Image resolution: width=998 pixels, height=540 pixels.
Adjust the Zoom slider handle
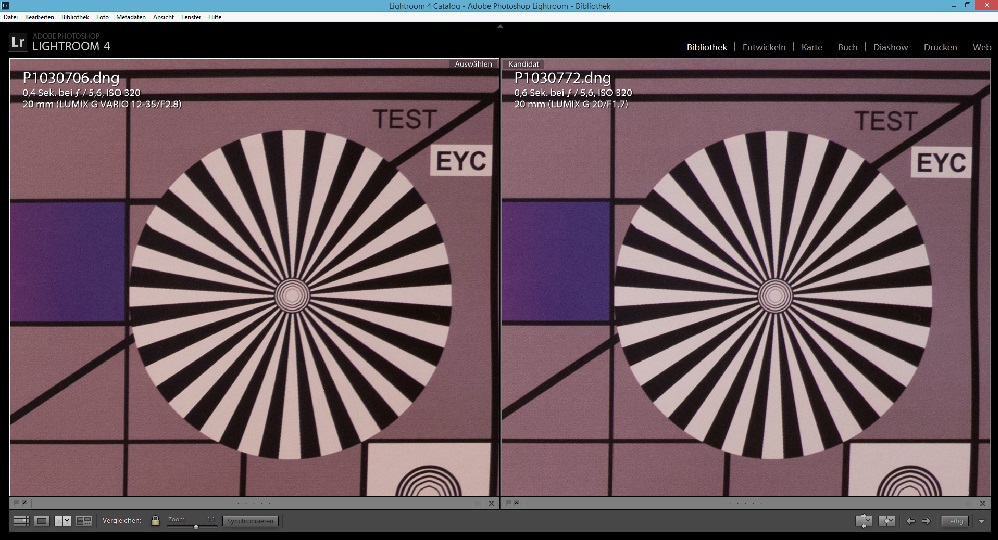[196, 524]
